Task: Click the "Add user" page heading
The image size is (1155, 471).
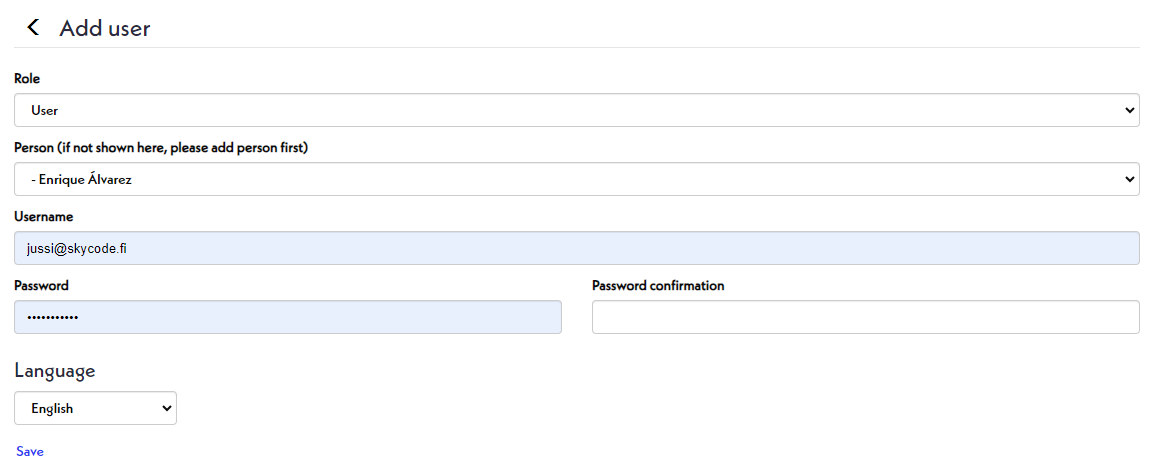Action: (x=105, y=28)
